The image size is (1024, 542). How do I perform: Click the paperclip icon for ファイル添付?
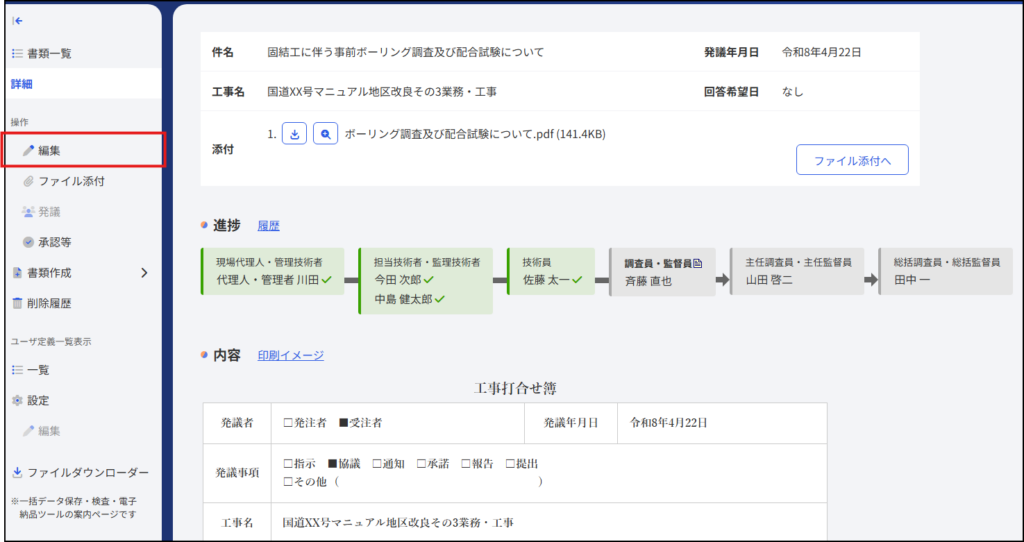coord(28,182)
